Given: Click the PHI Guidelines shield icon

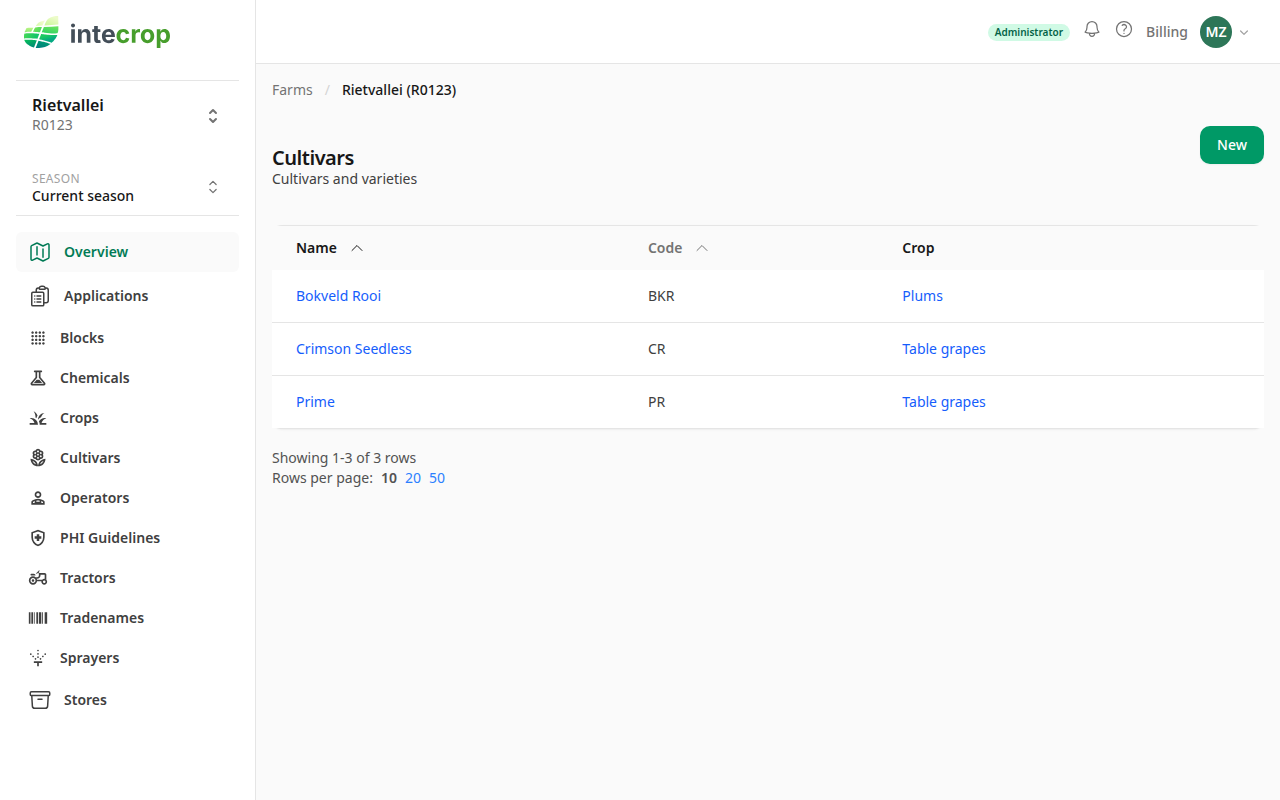Looking at the screenshot, I should click(38, 538).
